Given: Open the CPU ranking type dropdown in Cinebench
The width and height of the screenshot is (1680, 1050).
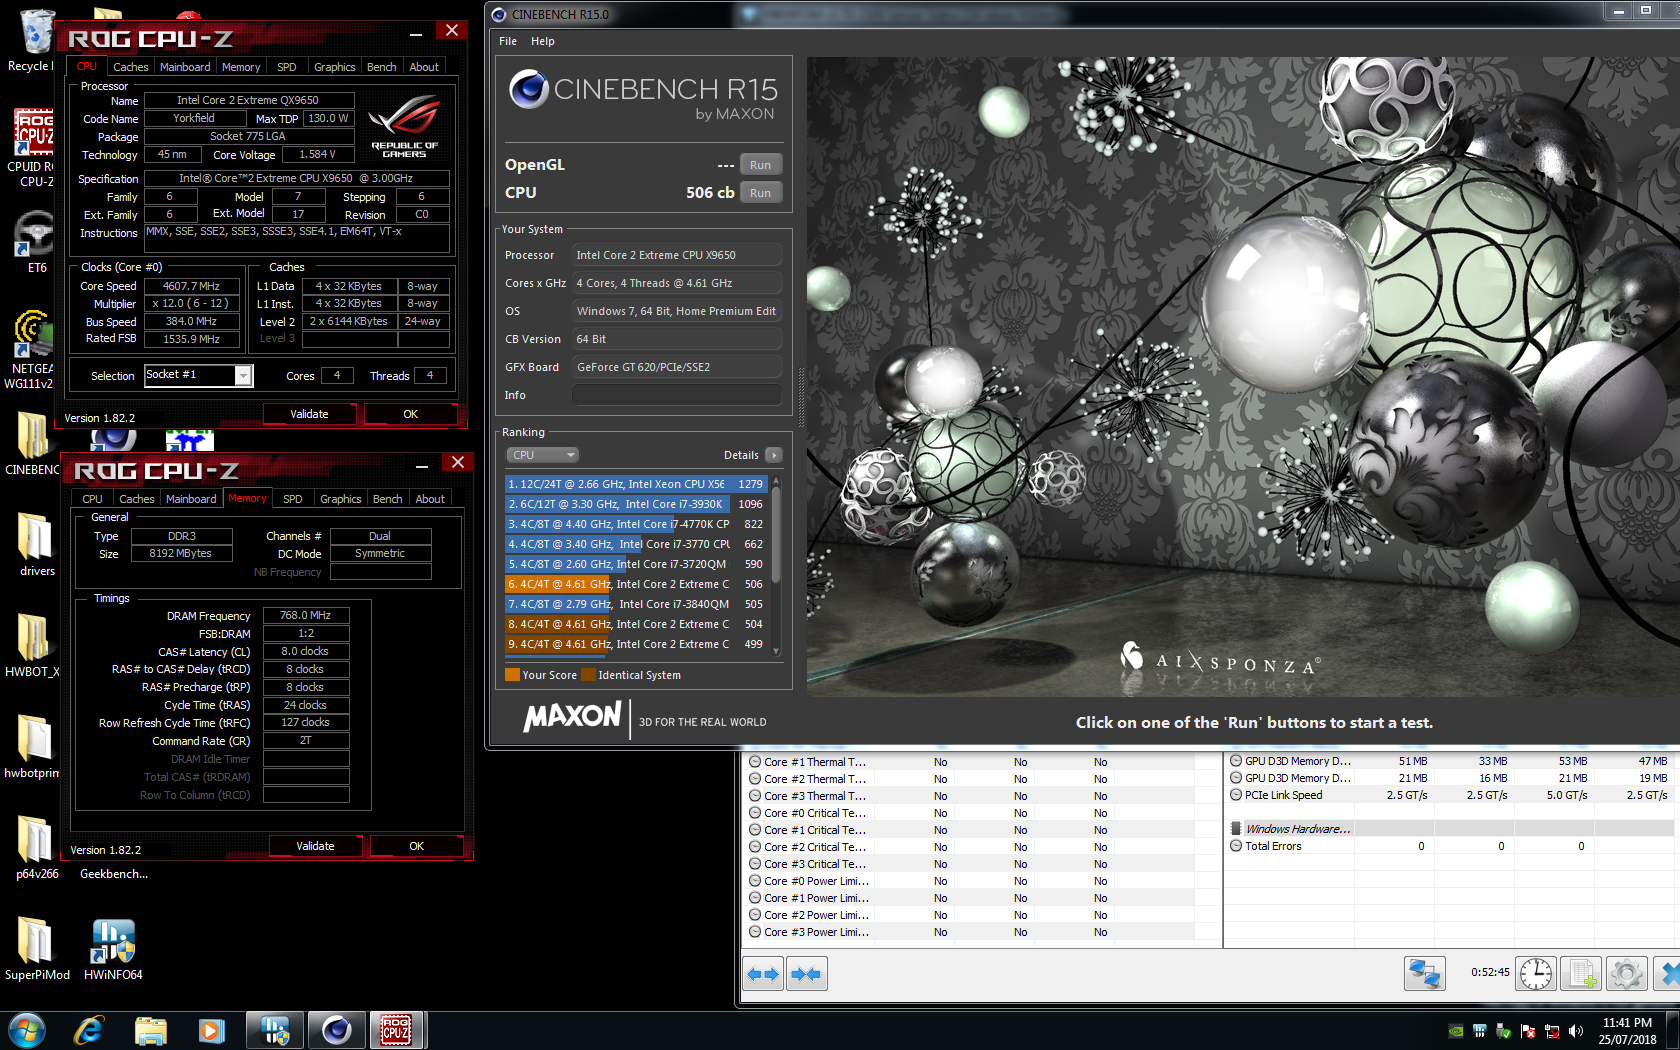Looking at the screenshot, I should click(x=542, y=455).
